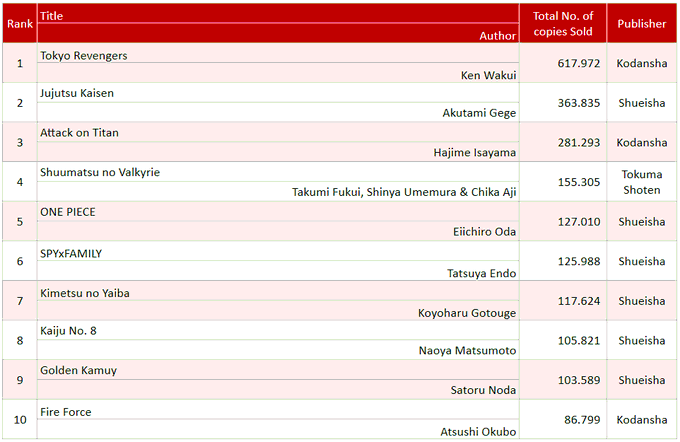The height and width of the screenshot is (442, 680).
Task: Select the Author header cell
Action: pos(278,33)
